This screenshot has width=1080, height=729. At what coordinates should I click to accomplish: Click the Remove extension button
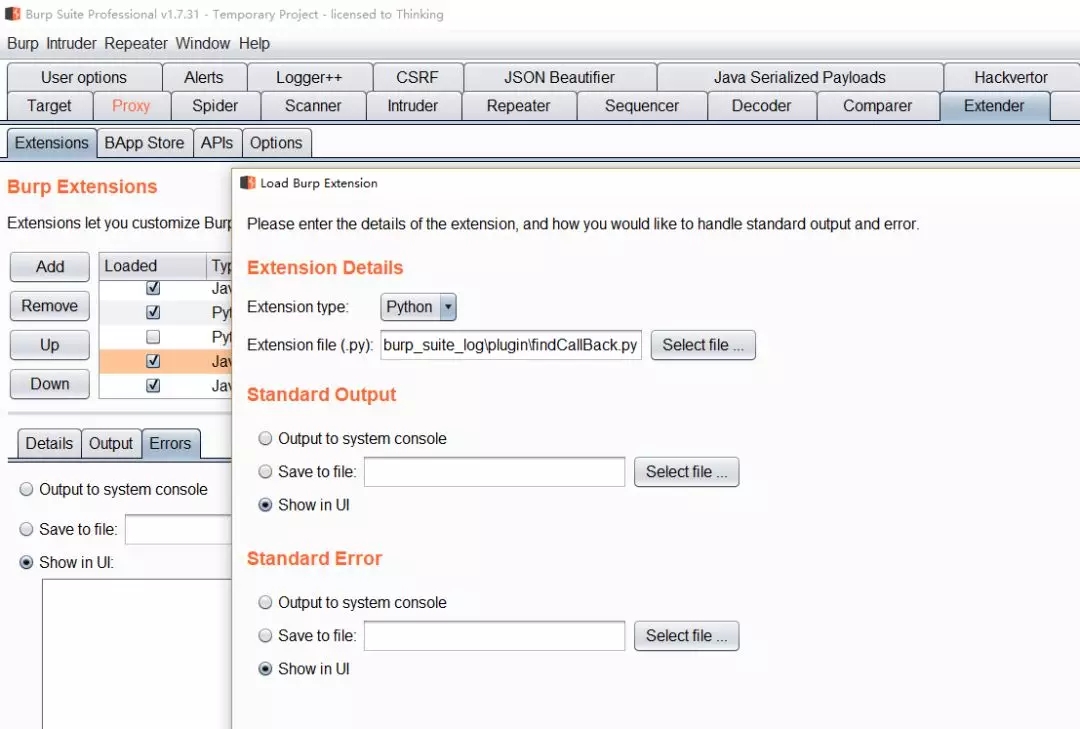[x=50, y=306]
